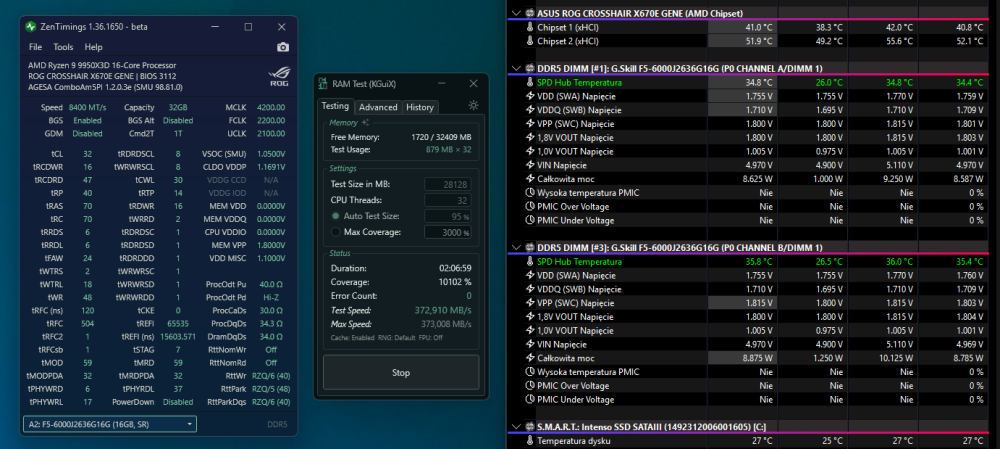Open the Tools menu in ZenTimings
Image resolution: width=1000 pixels, height=449 pixels.
click(x=63, y=47)
